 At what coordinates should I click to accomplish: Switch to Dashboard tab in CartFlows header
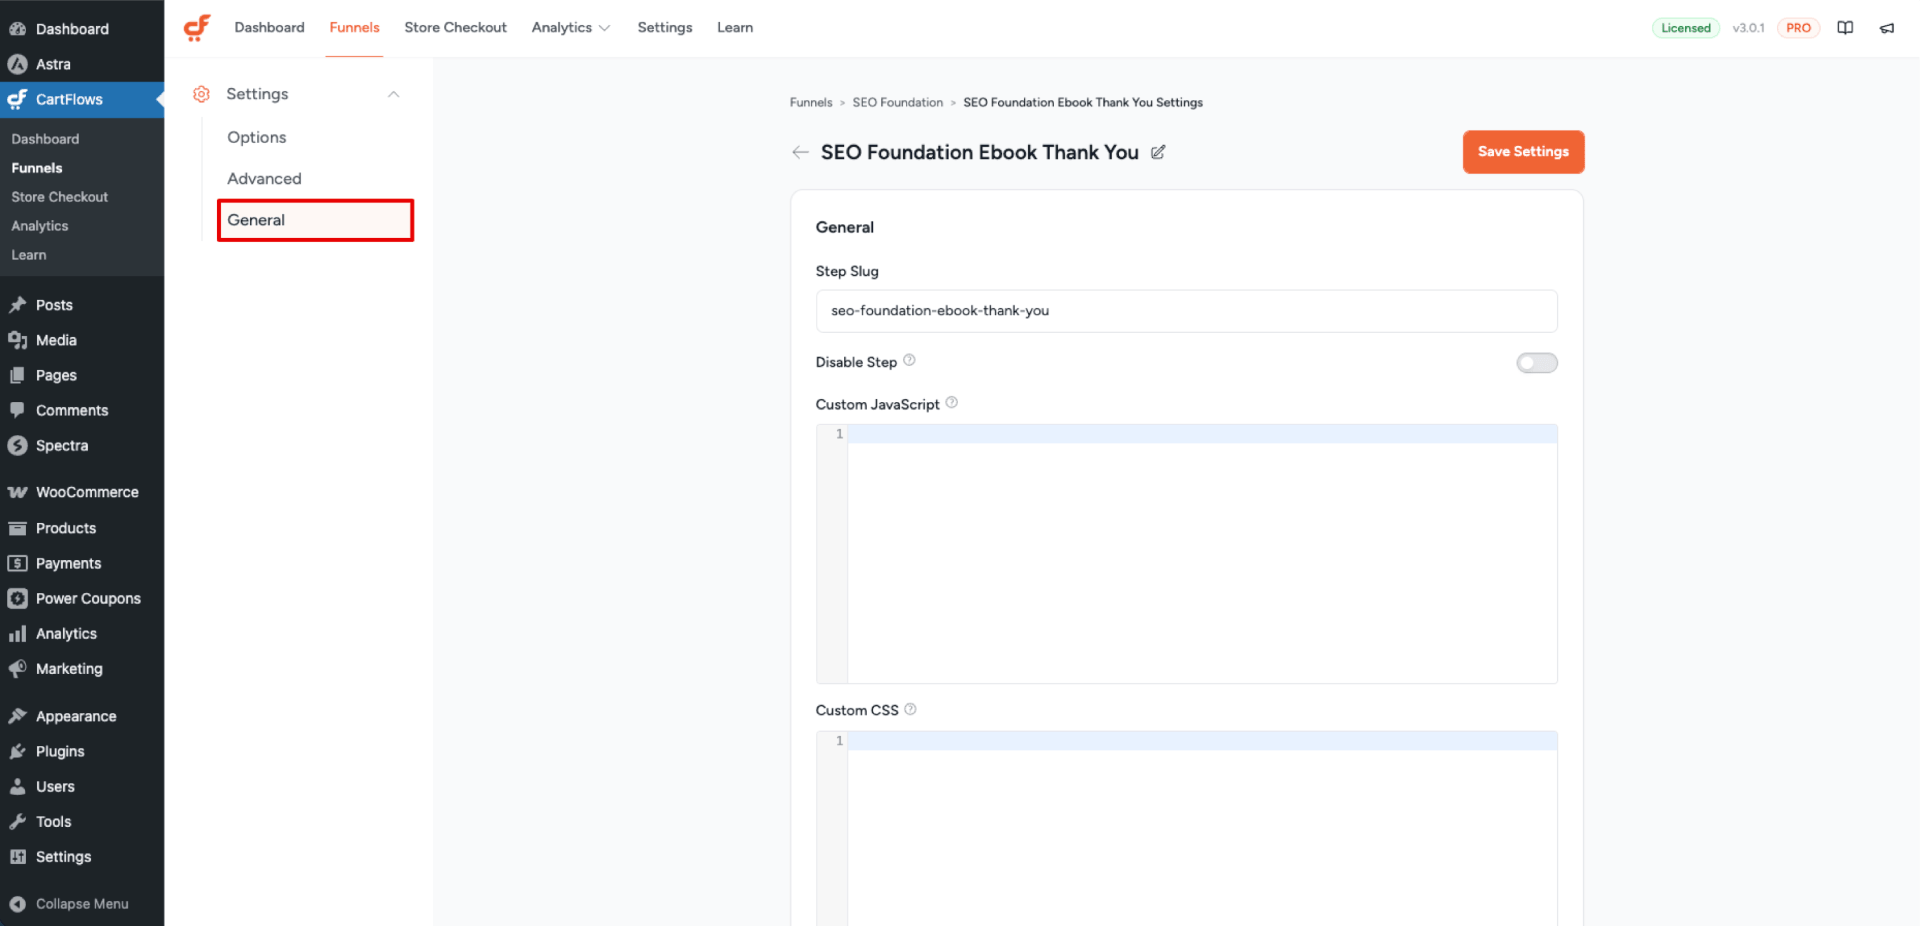tap(270, 28)
